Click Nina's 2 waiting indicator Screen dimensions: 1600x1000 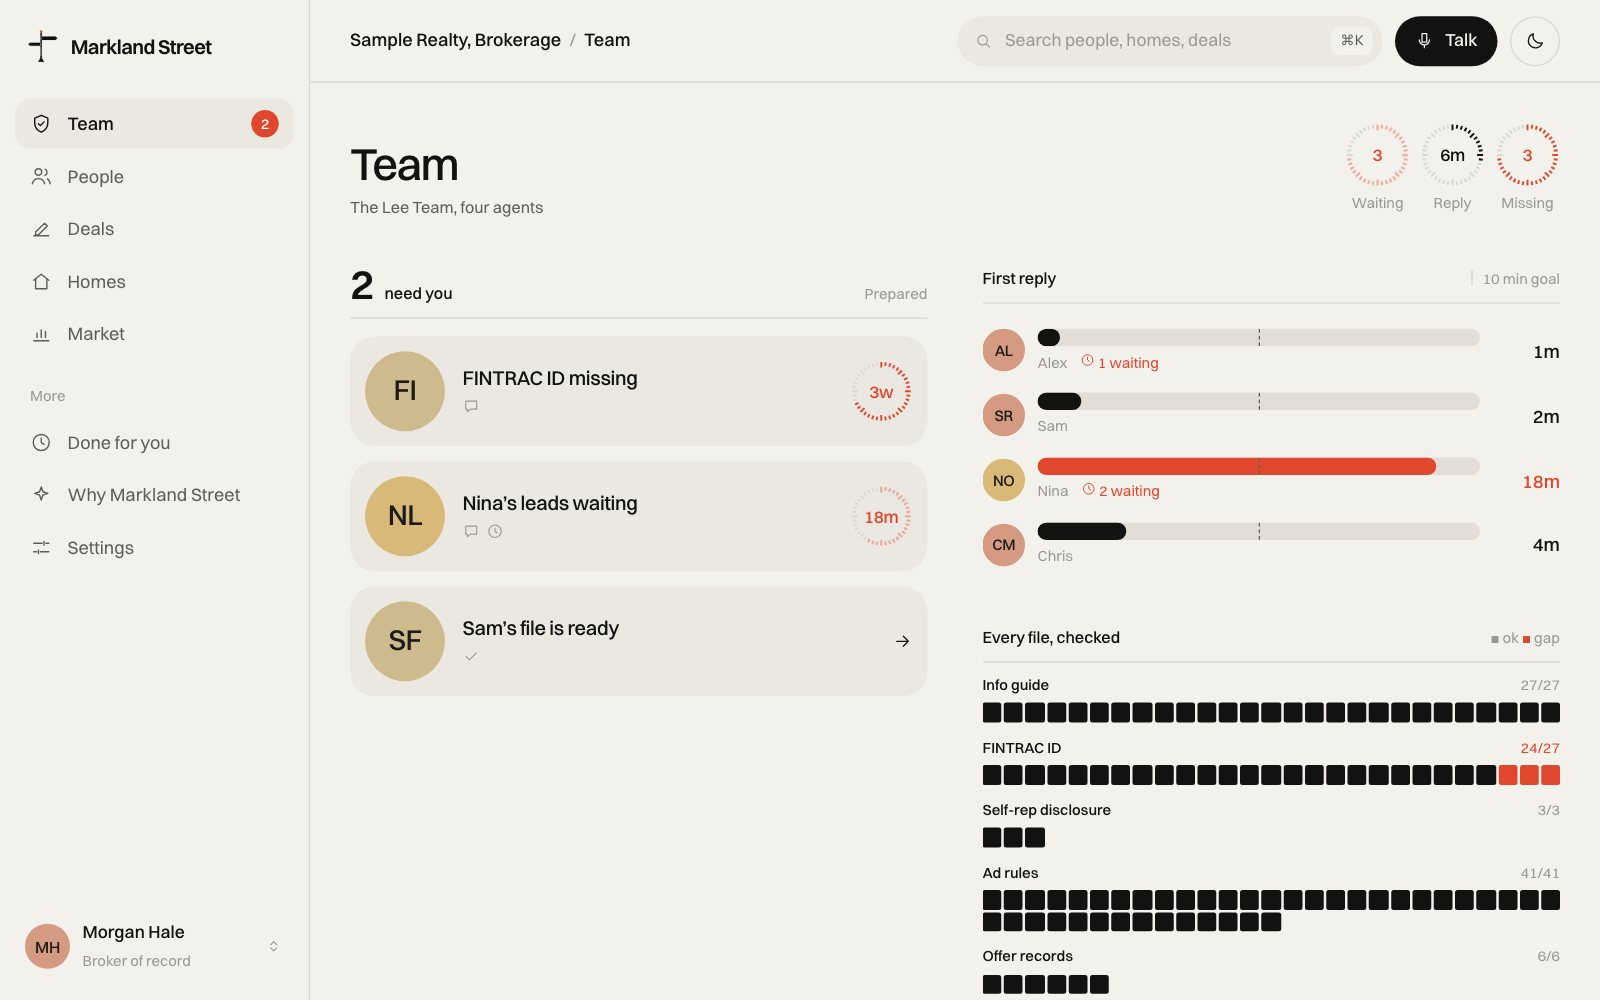(x=1121, y=490)
